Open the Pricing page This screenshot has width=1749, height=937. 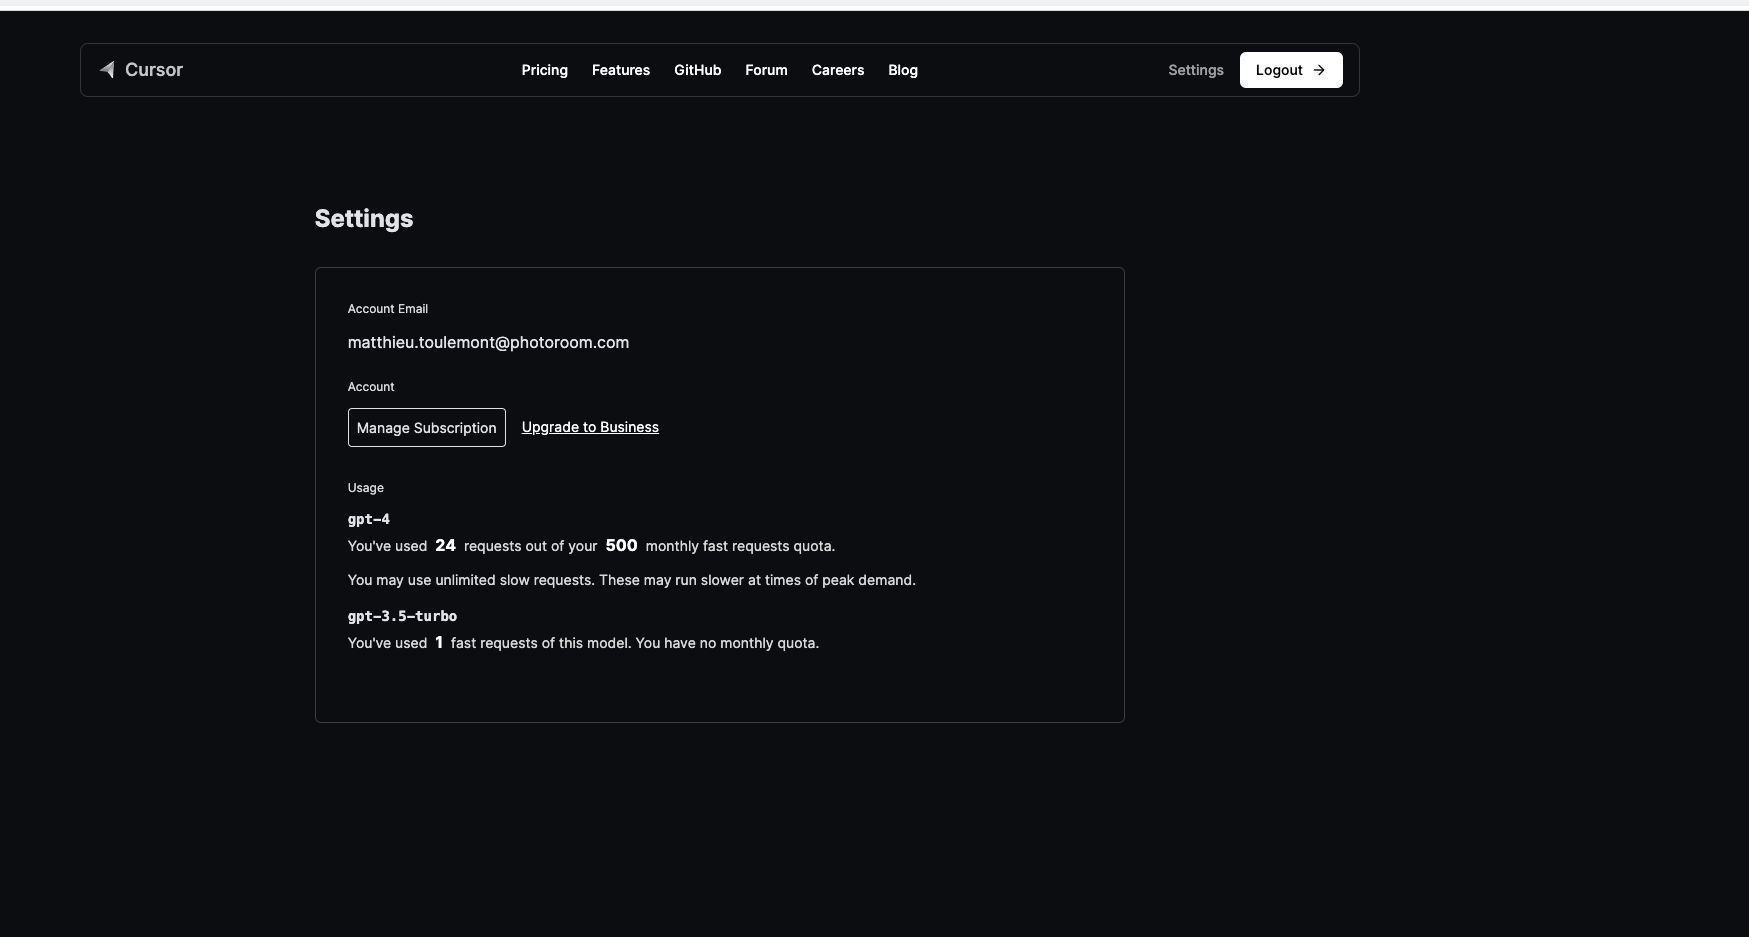544,70
